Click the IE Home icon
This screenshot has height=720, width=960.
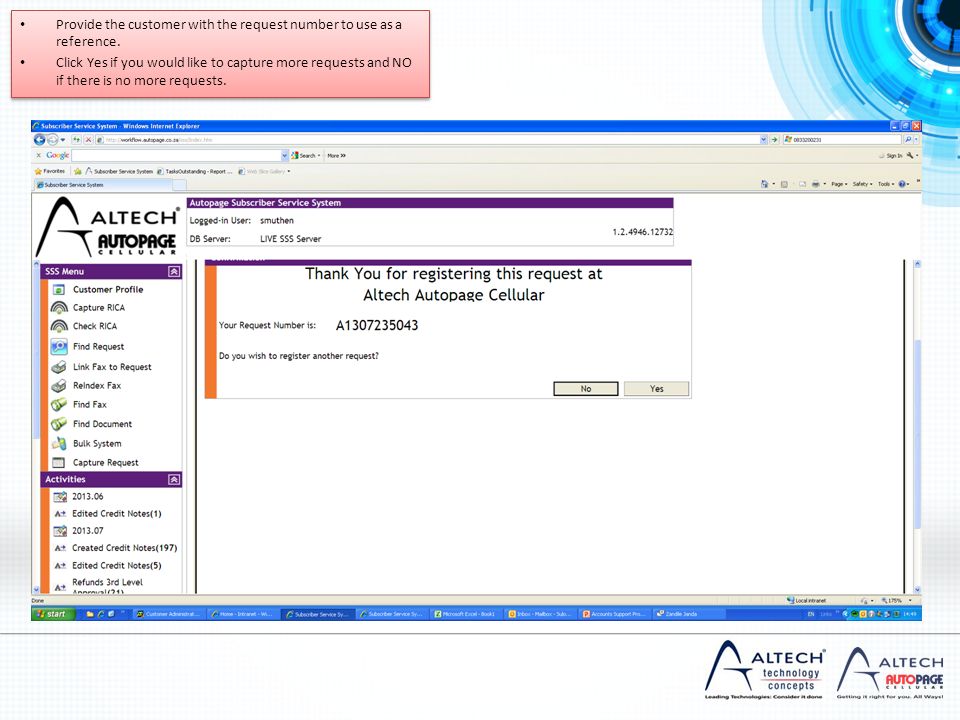coord(764,184)
